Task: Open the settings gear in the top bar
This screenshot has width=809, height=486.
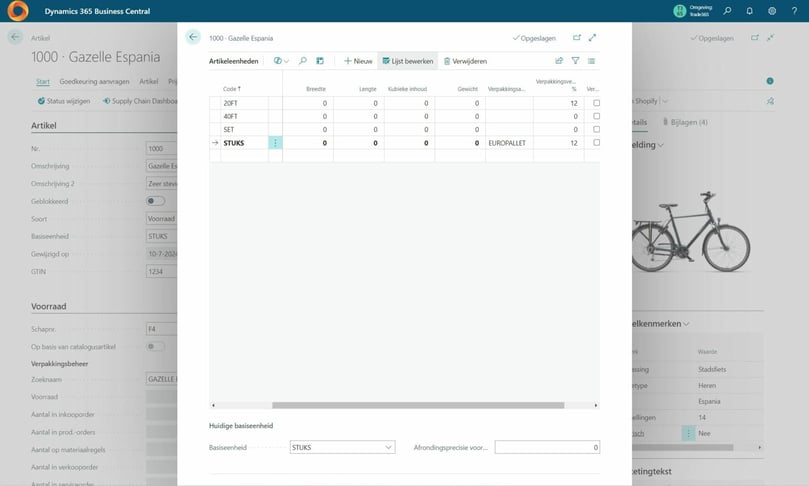Action: pos(772,11)
